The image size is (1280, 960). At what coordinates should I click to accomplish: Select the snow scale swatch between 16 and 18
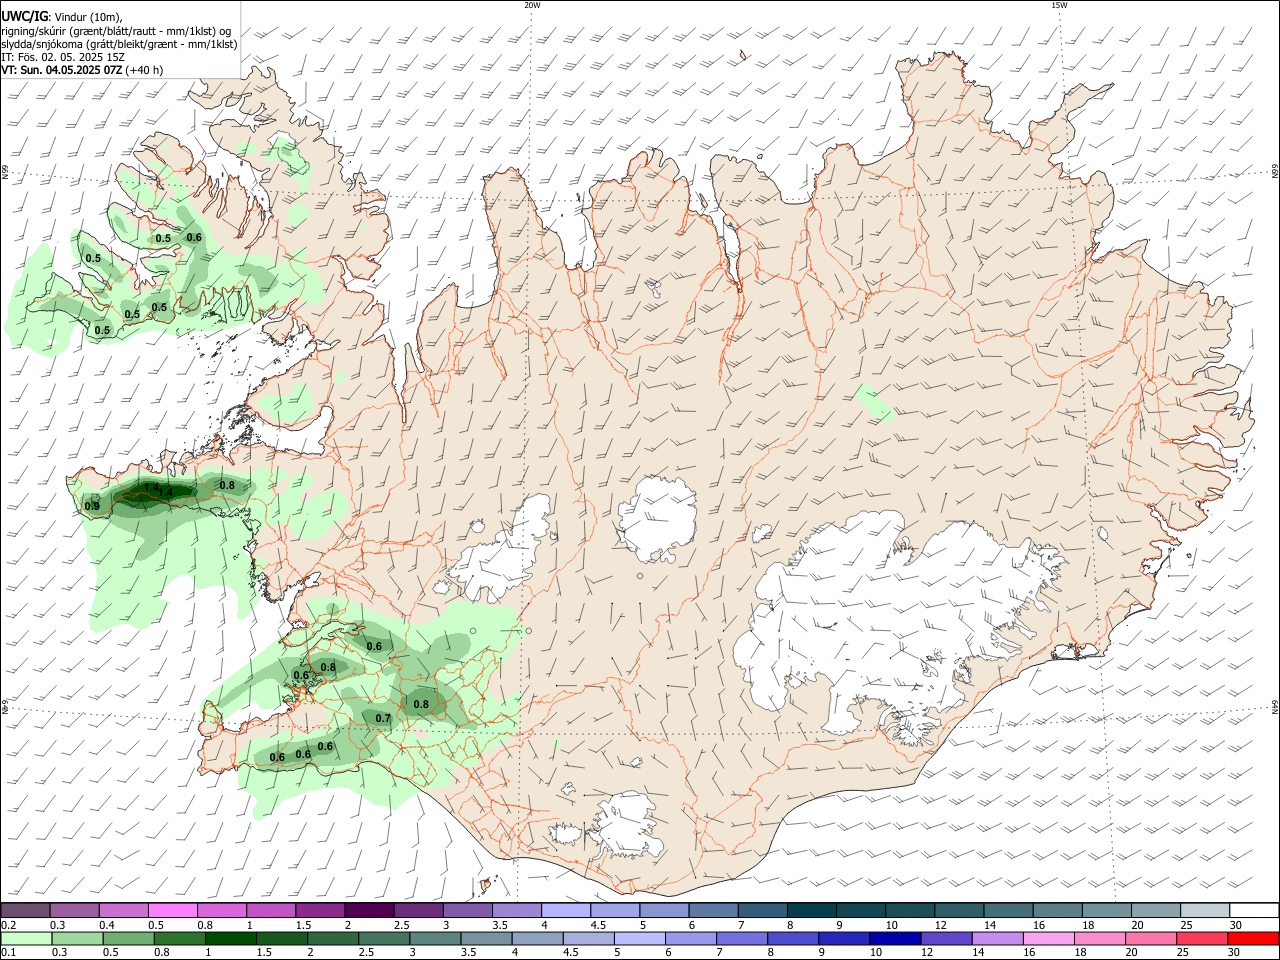coord(1057,910)
